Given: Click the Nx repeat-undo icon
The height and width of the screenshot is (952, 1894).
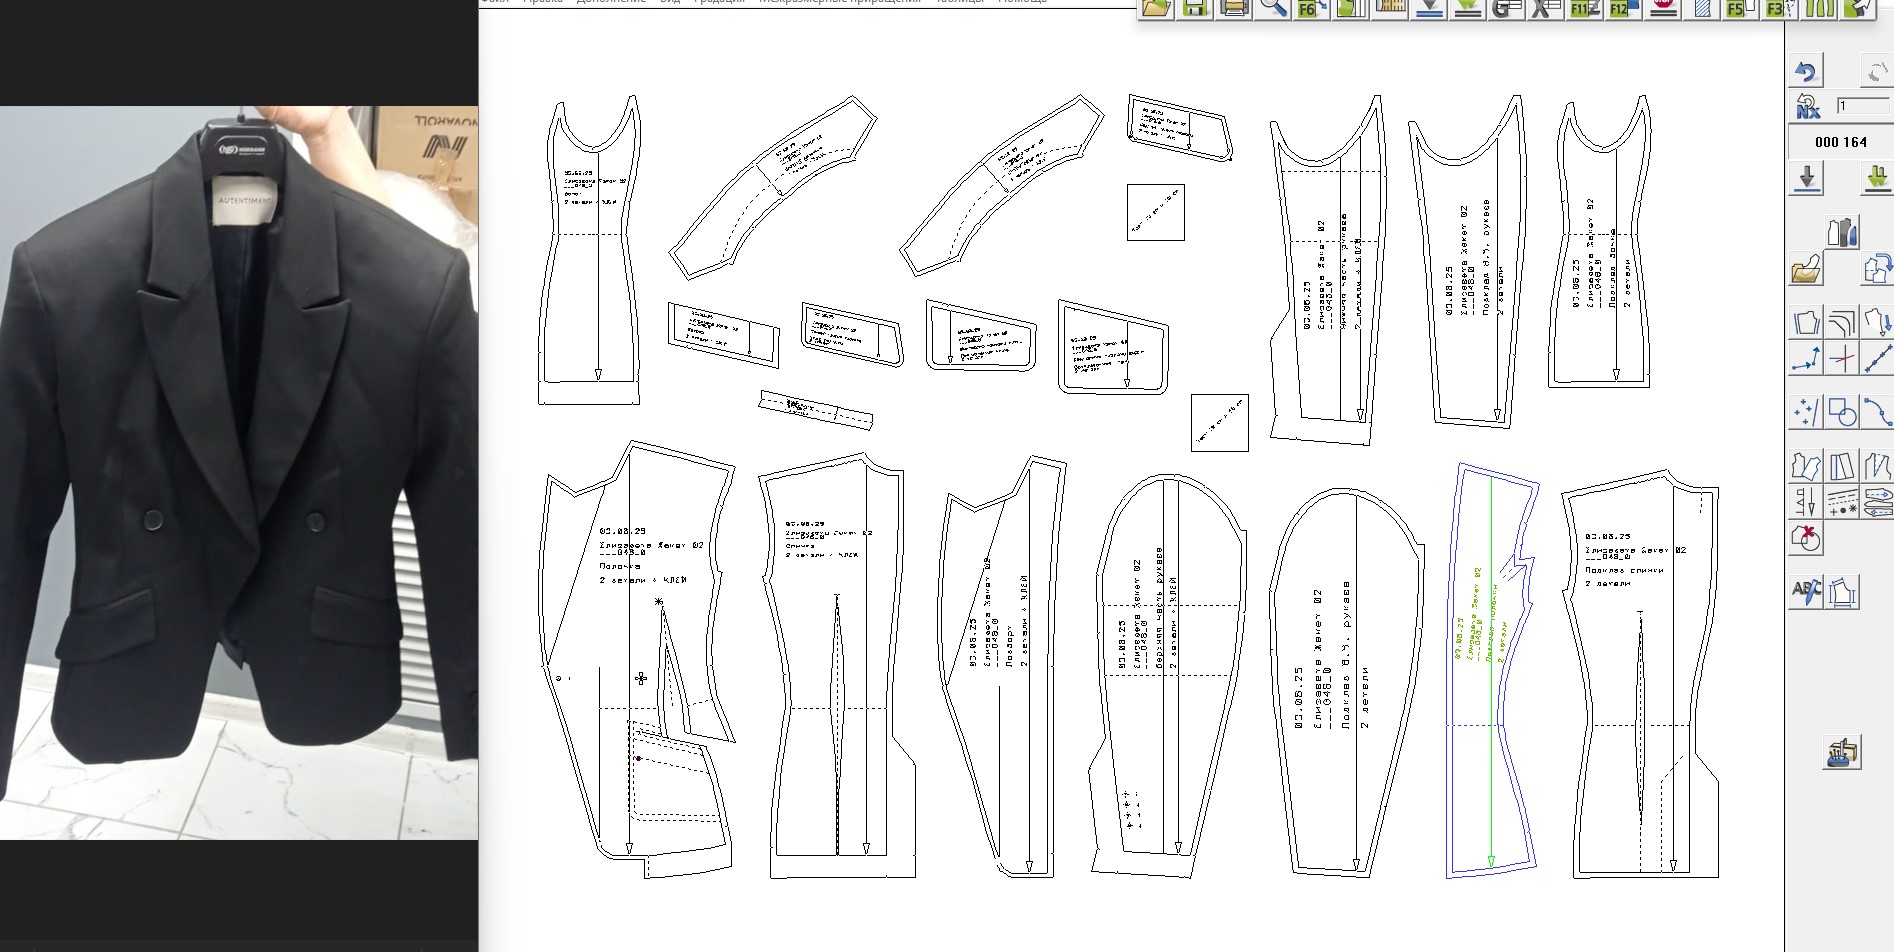Looking at the screenshot, I should point(1807,105).
